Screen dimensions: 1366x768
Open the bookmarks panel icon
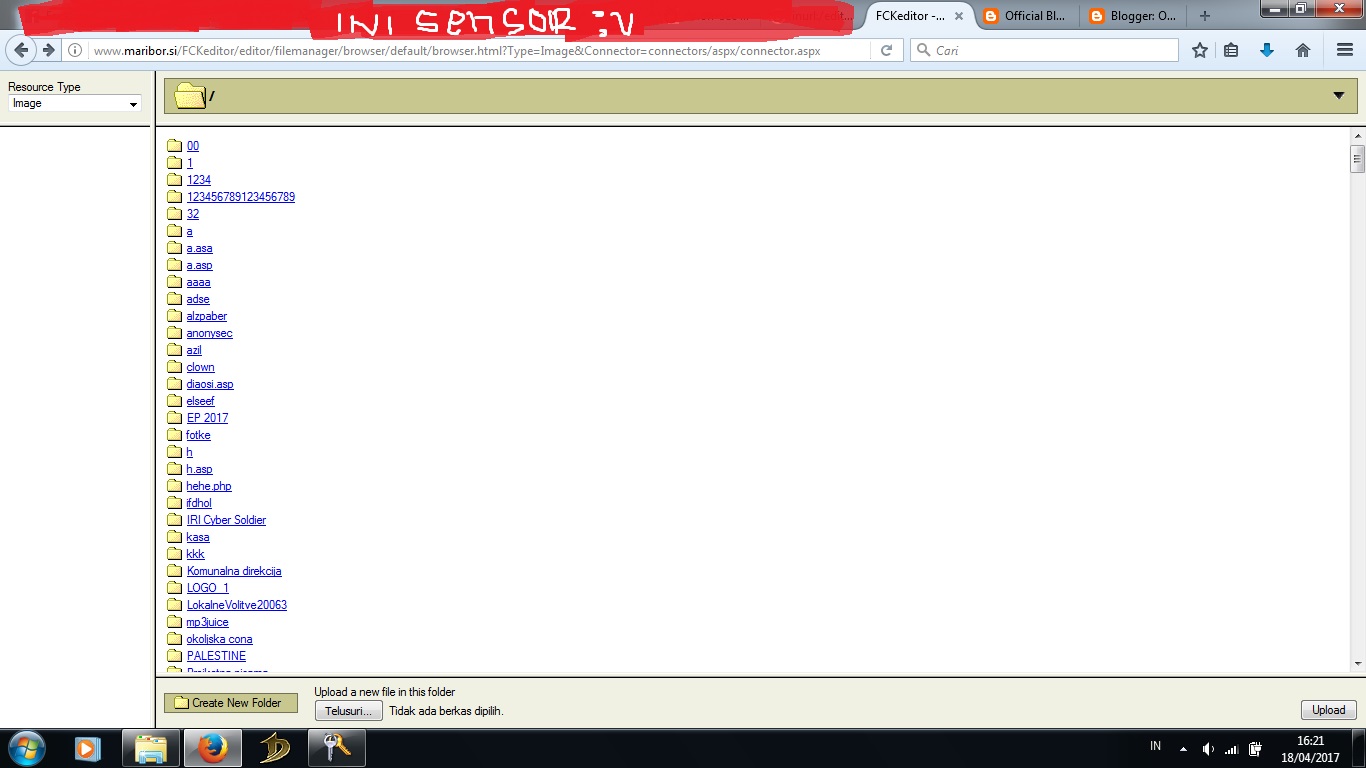1231,49
